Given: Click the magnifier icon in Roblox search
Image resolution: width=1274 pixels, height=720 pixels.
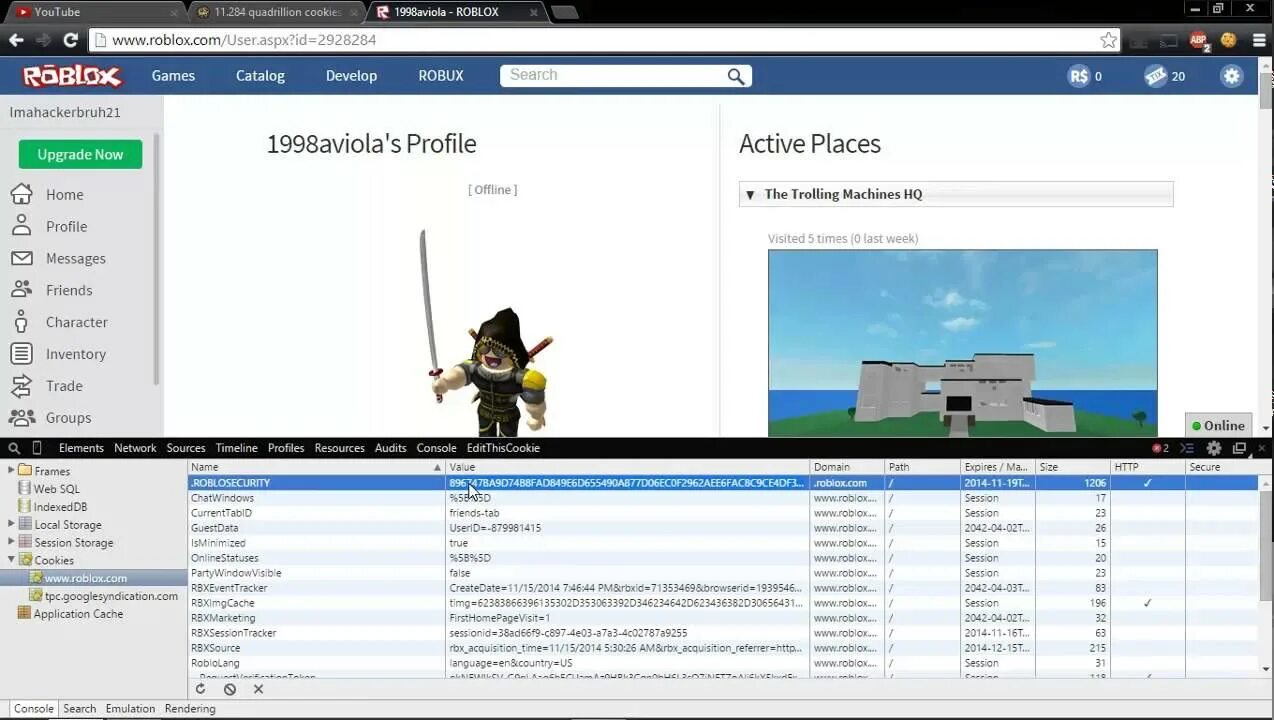Looking at the screenshot, I should (736, 76).
